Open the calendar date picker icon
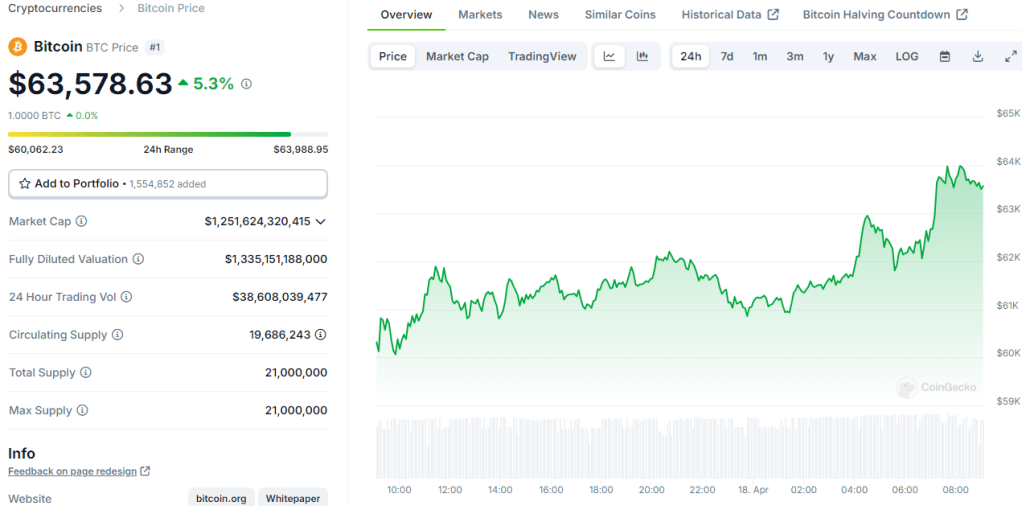The width and height of the screenshot is (1022, 506). click(944, 56)
